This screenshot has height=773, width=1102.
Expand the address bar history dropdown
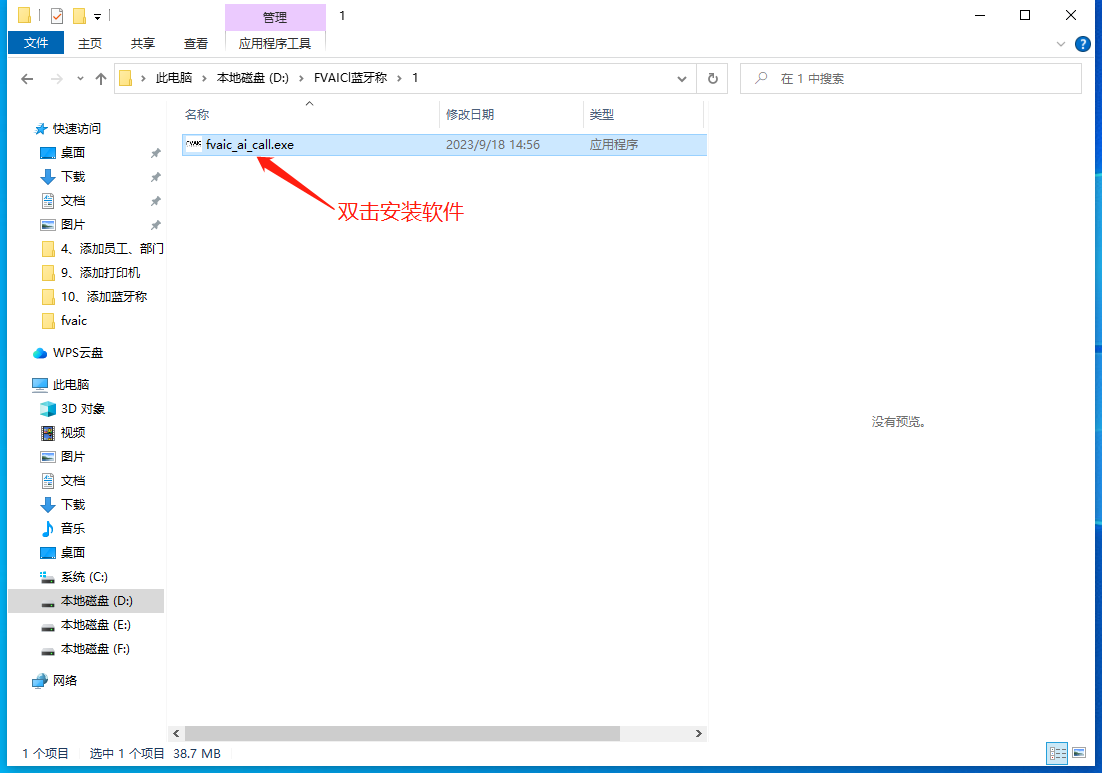pyautogui.click(x=682, y=78)
